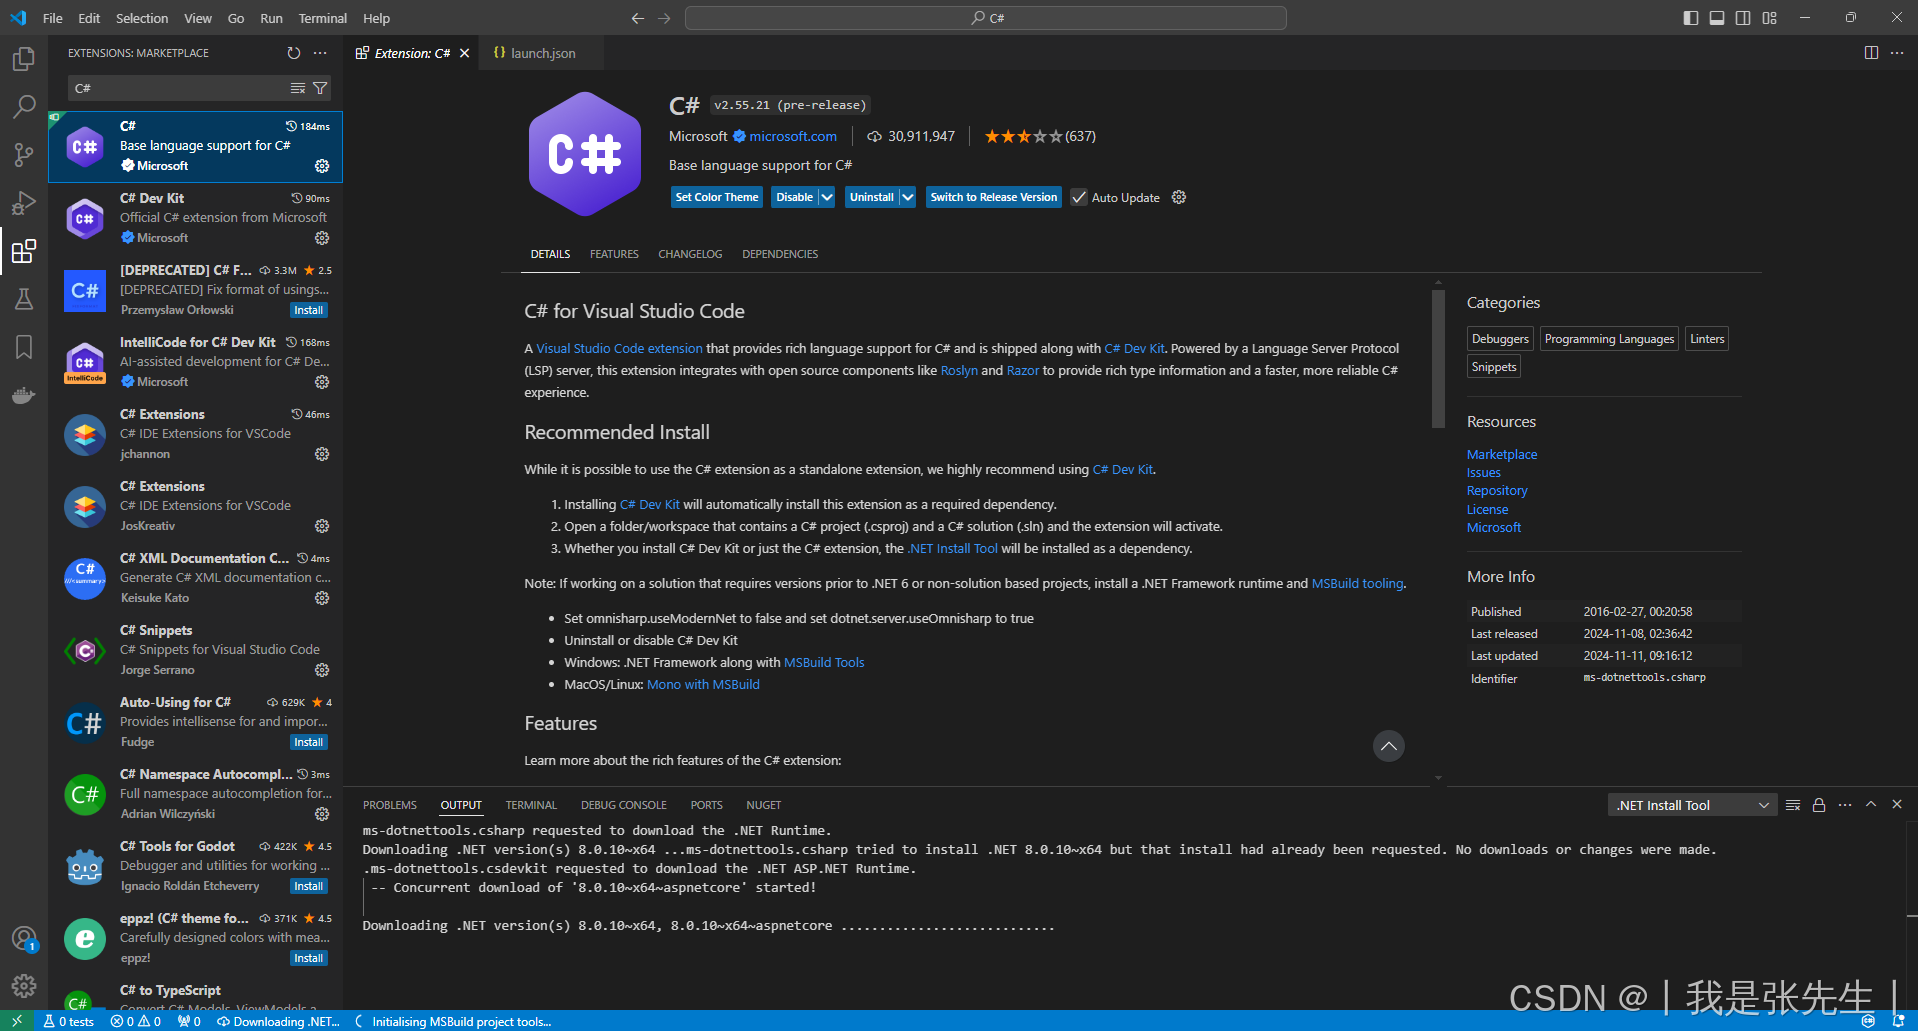1918x1031 pixels.
Task: Click Switch to Release Version button
Action: (993, 197)
